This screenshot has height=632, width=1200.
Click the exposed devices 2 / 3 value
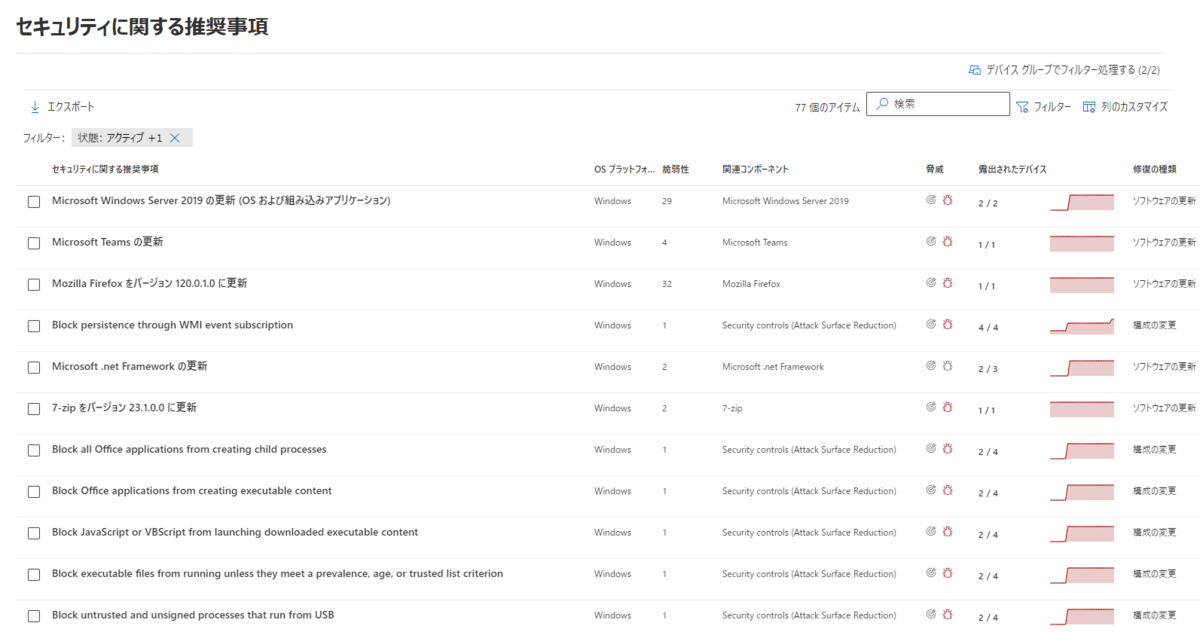pos(987,369)
